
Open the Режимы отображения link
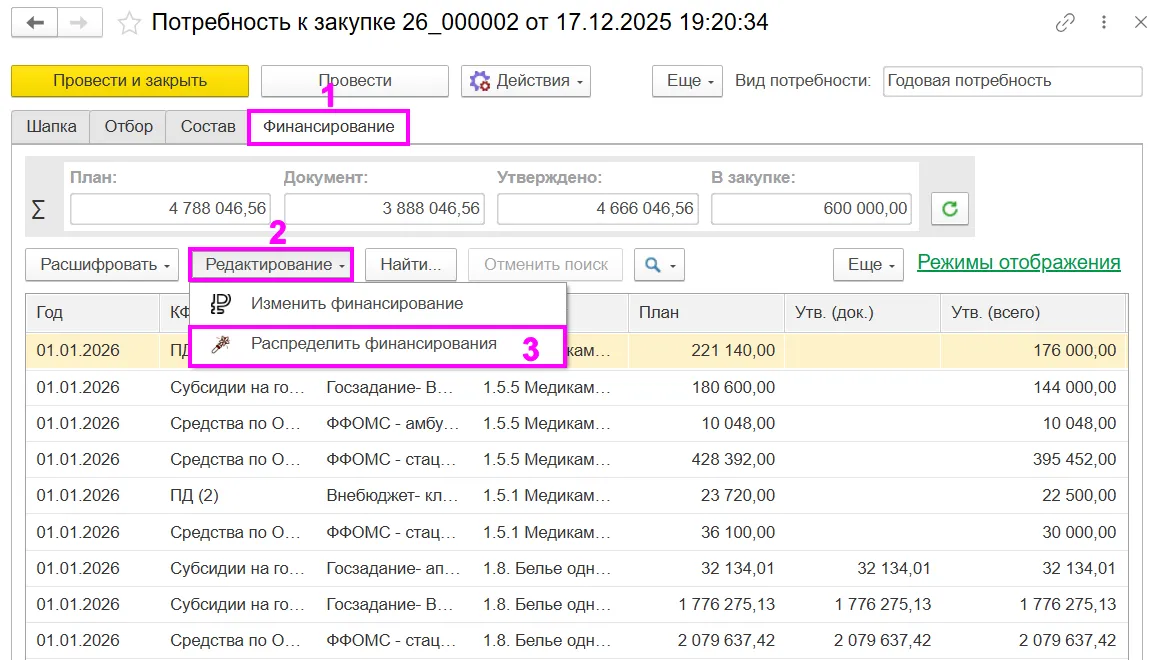(x=1019, y=263)
